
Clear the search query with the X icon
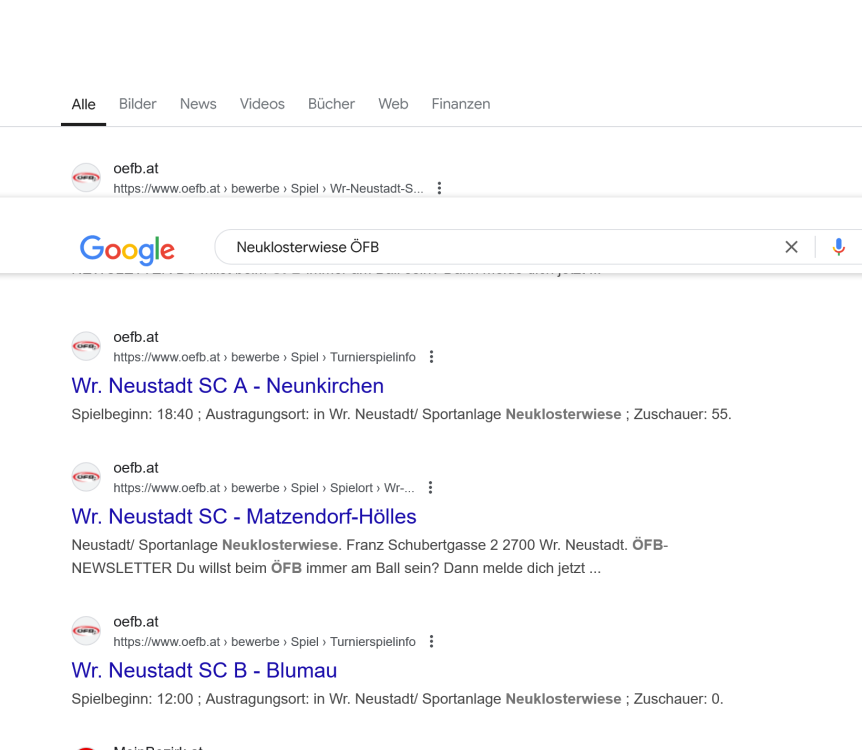point(791,246)
